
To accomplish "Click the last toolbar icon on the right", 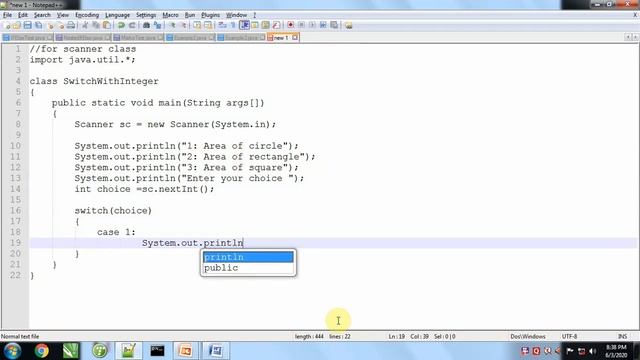I will coord(349,25).
